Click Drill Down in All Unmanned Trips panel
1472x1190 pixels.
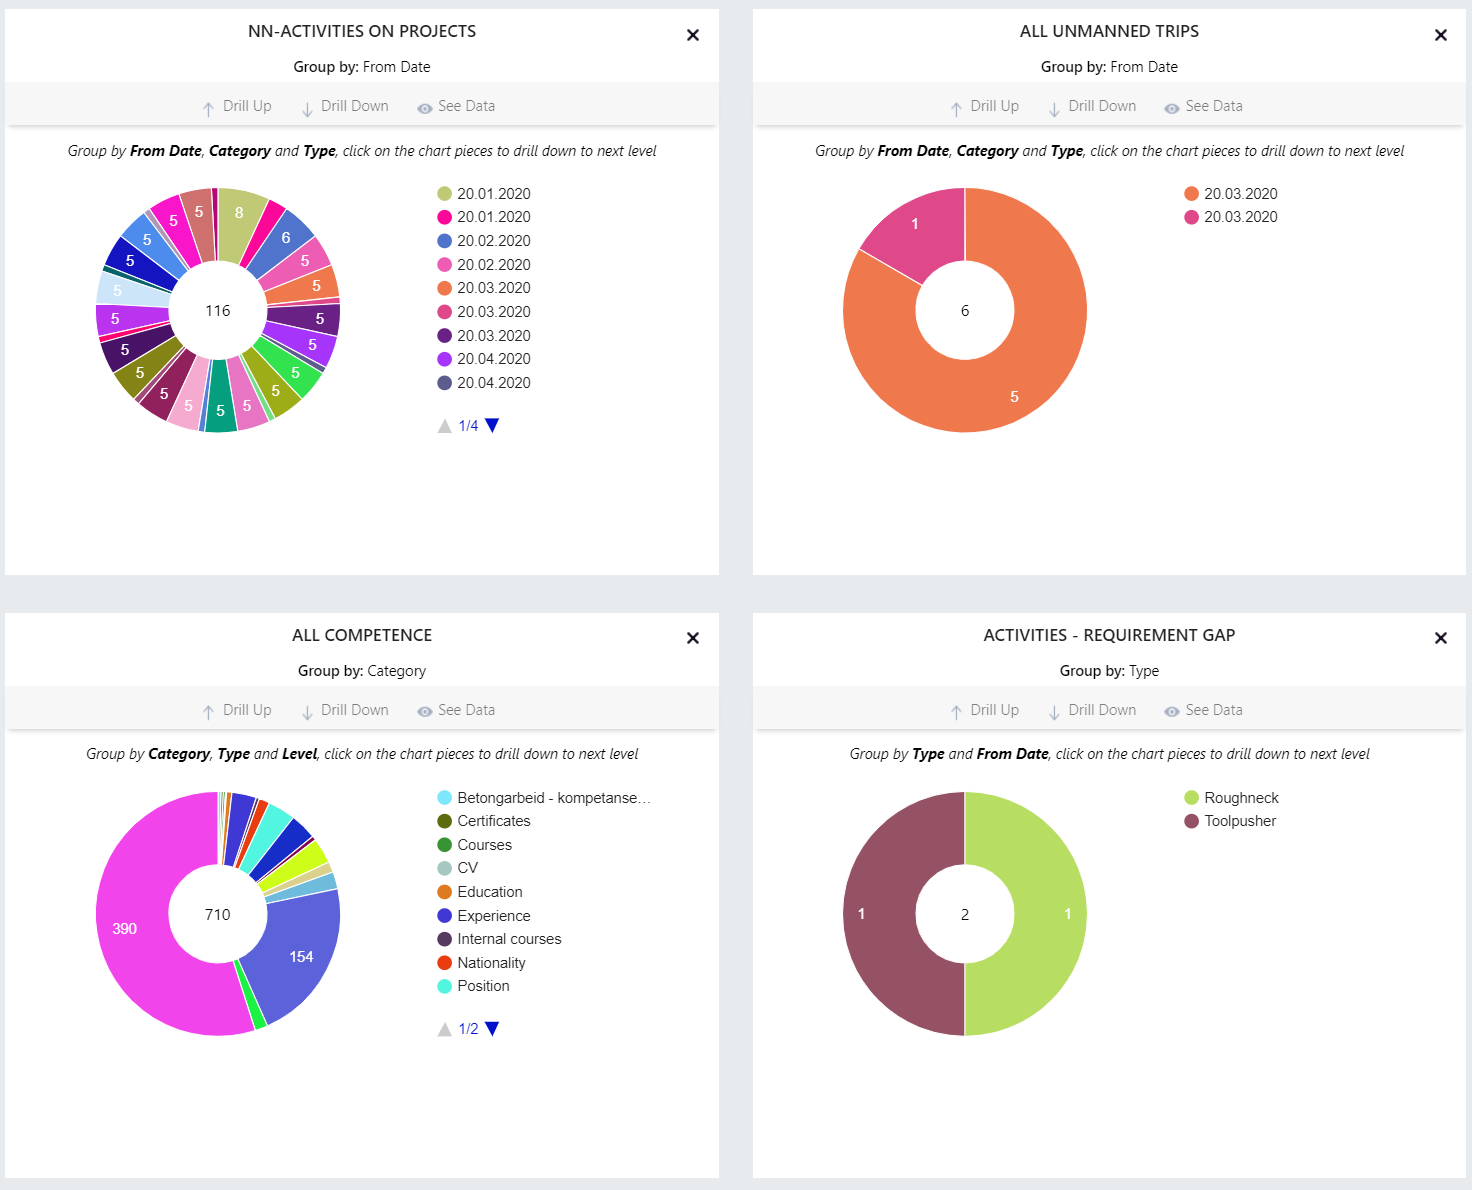tap(1092, 107)
